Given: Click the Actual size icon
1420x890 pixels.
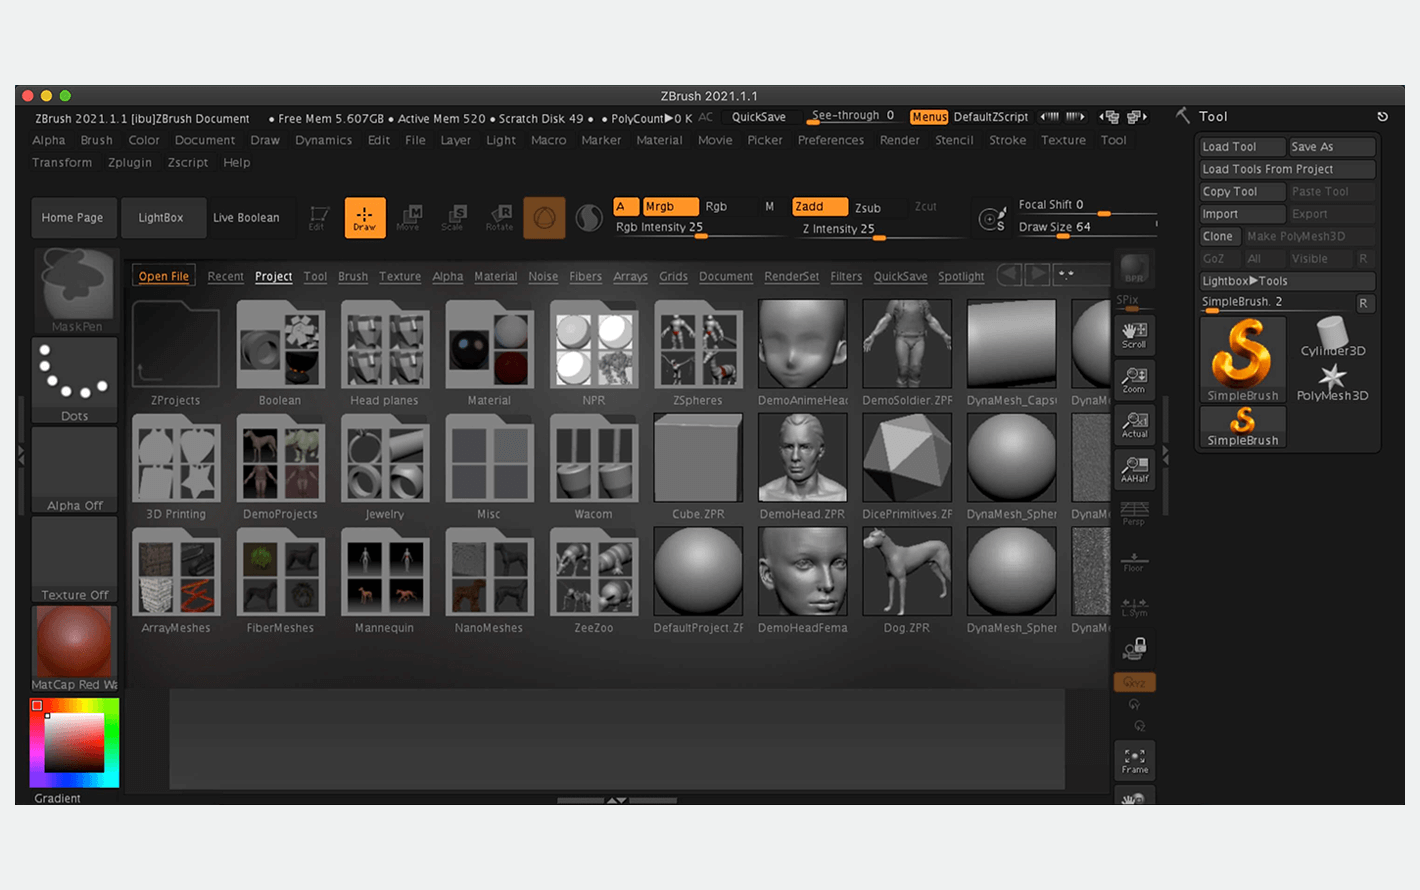Looking at the screenshot, I should (x=1134, y=425).
